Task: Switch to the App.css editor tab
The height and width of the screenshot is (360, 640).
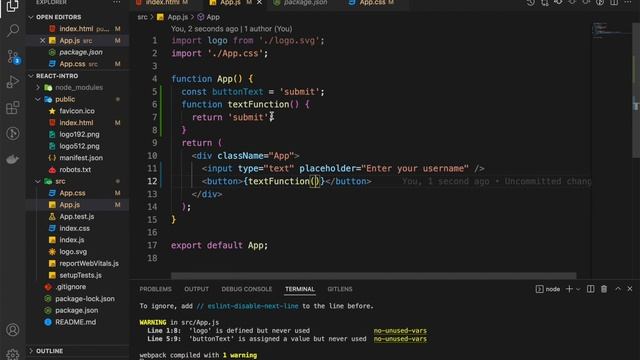Action: pyautogui.click(x=371, y=2)
